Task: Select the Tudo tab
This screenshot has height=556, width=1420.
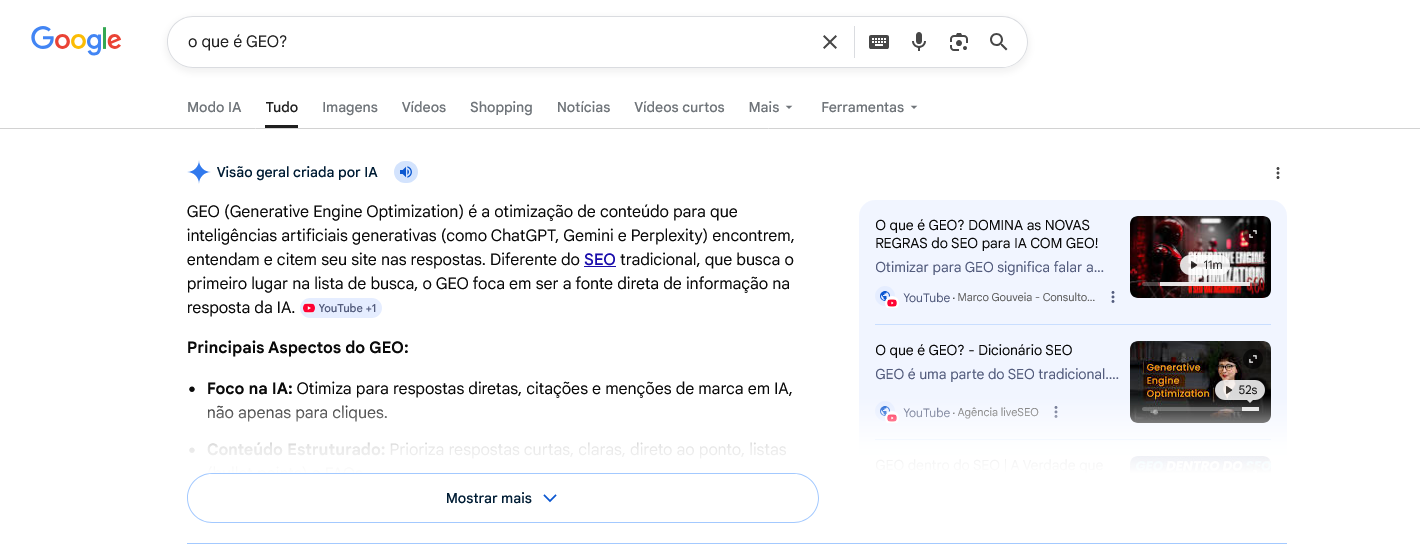Action: click(282, 107)
